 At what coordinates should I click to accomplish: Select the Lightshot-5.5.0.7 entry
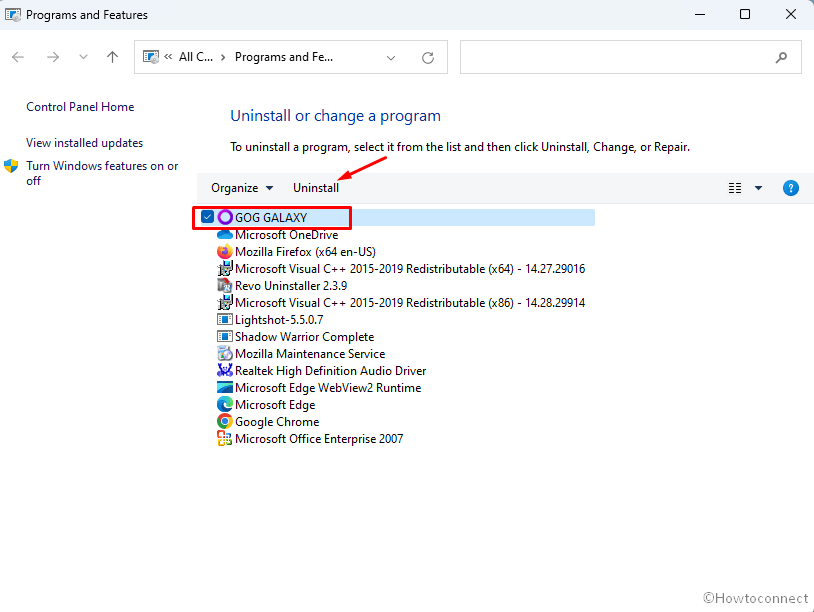pos(279,320)
